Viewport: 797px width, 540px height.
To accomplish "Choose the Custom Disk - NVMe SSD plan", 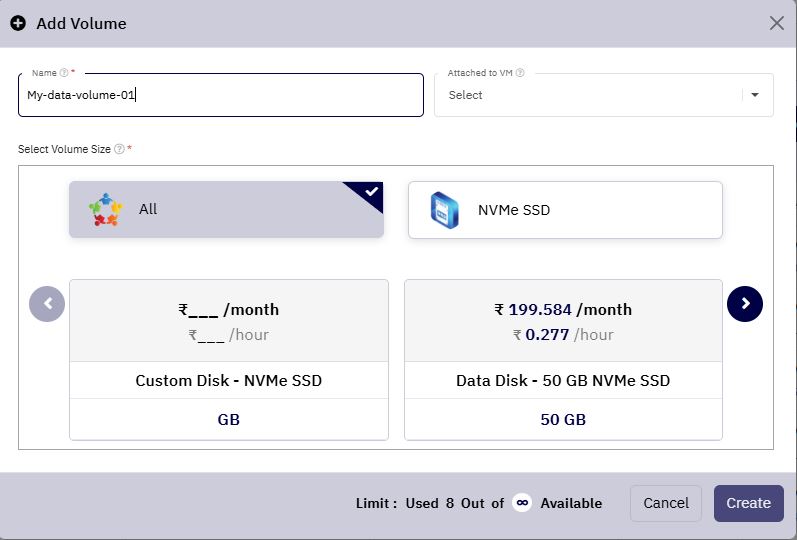I will tap(229, 359).
